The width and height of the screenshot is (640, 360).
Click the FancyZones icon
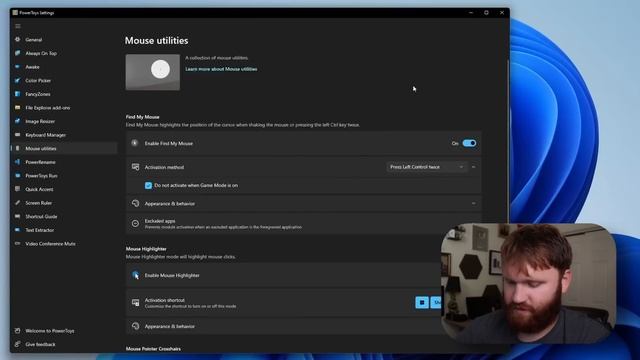[x=18, y=94]
